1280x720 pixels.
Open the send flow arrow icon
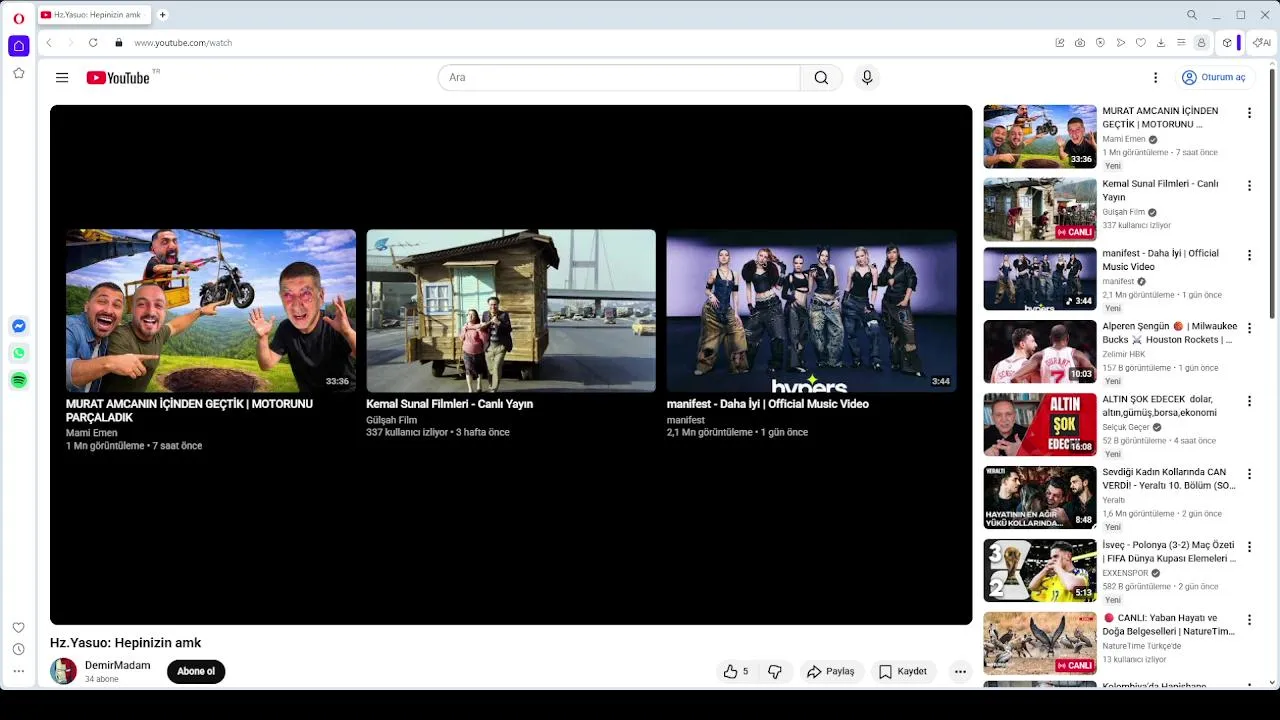point(1121,43)
